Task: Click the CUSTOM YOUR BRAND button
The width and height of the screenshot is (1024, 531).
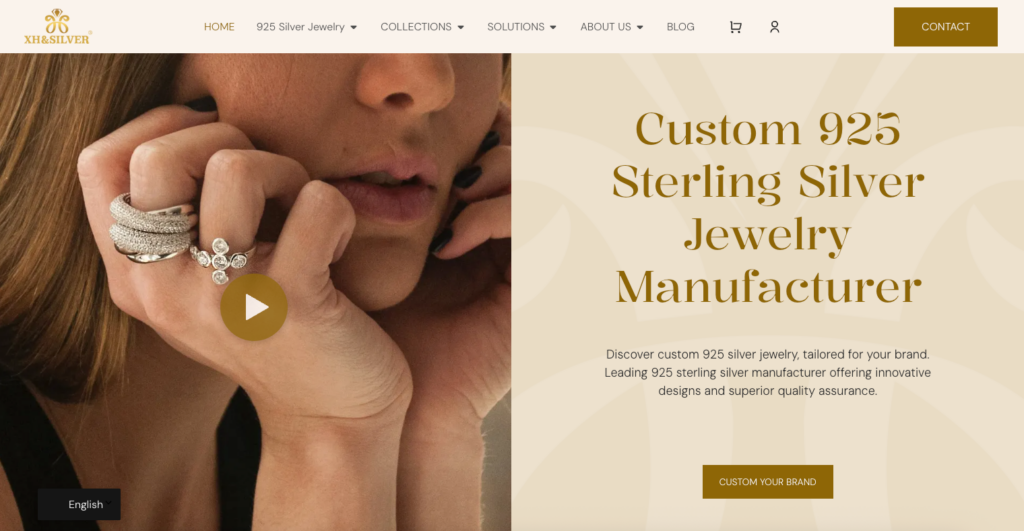Action: (x=768, y=482)
